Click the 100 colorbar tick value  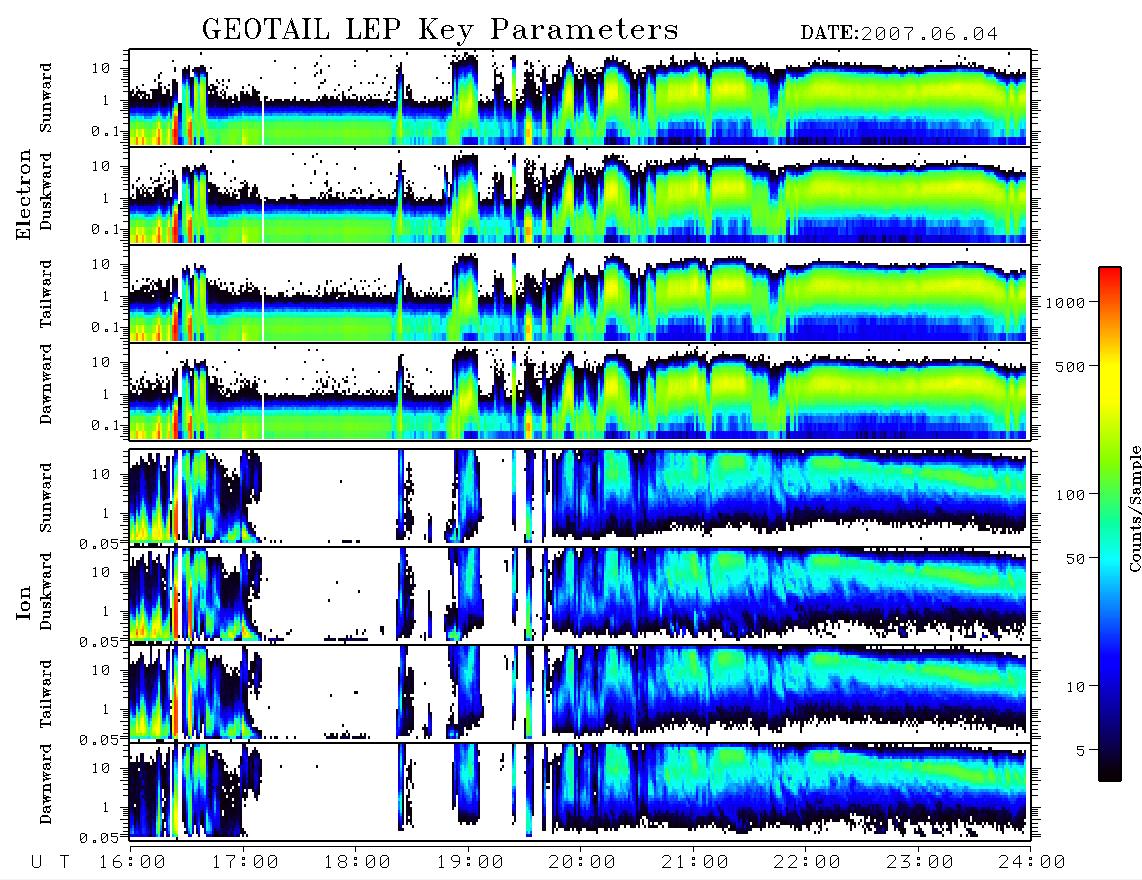point(1071,495)
